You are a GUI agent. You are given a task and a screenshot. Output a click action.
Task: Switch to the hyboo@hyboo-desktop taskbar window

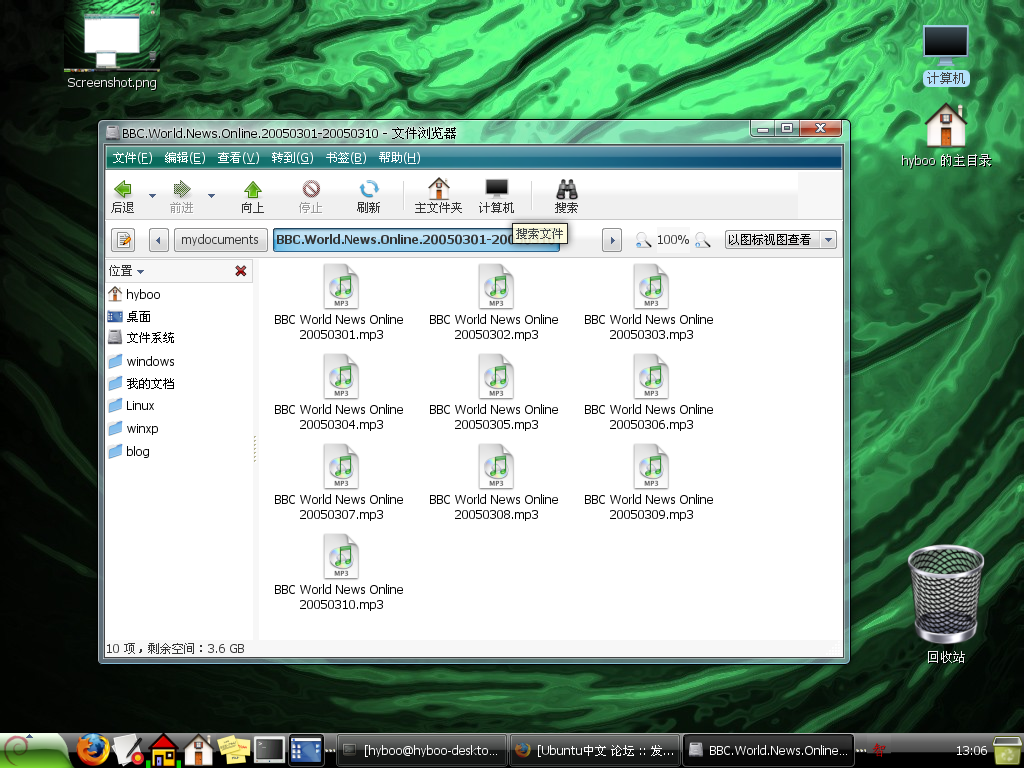point(421,750)
